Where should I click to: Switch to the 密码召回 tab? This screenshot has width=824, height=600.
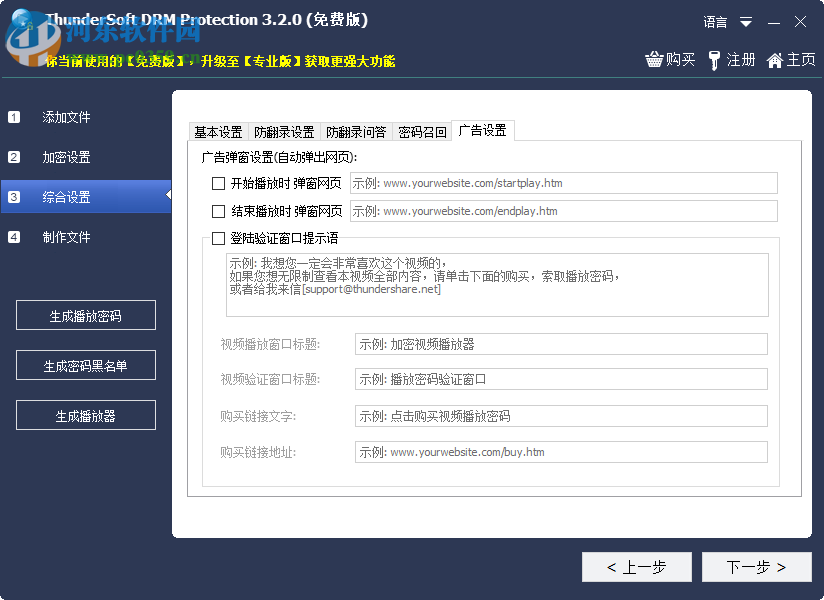coord(421,130)
